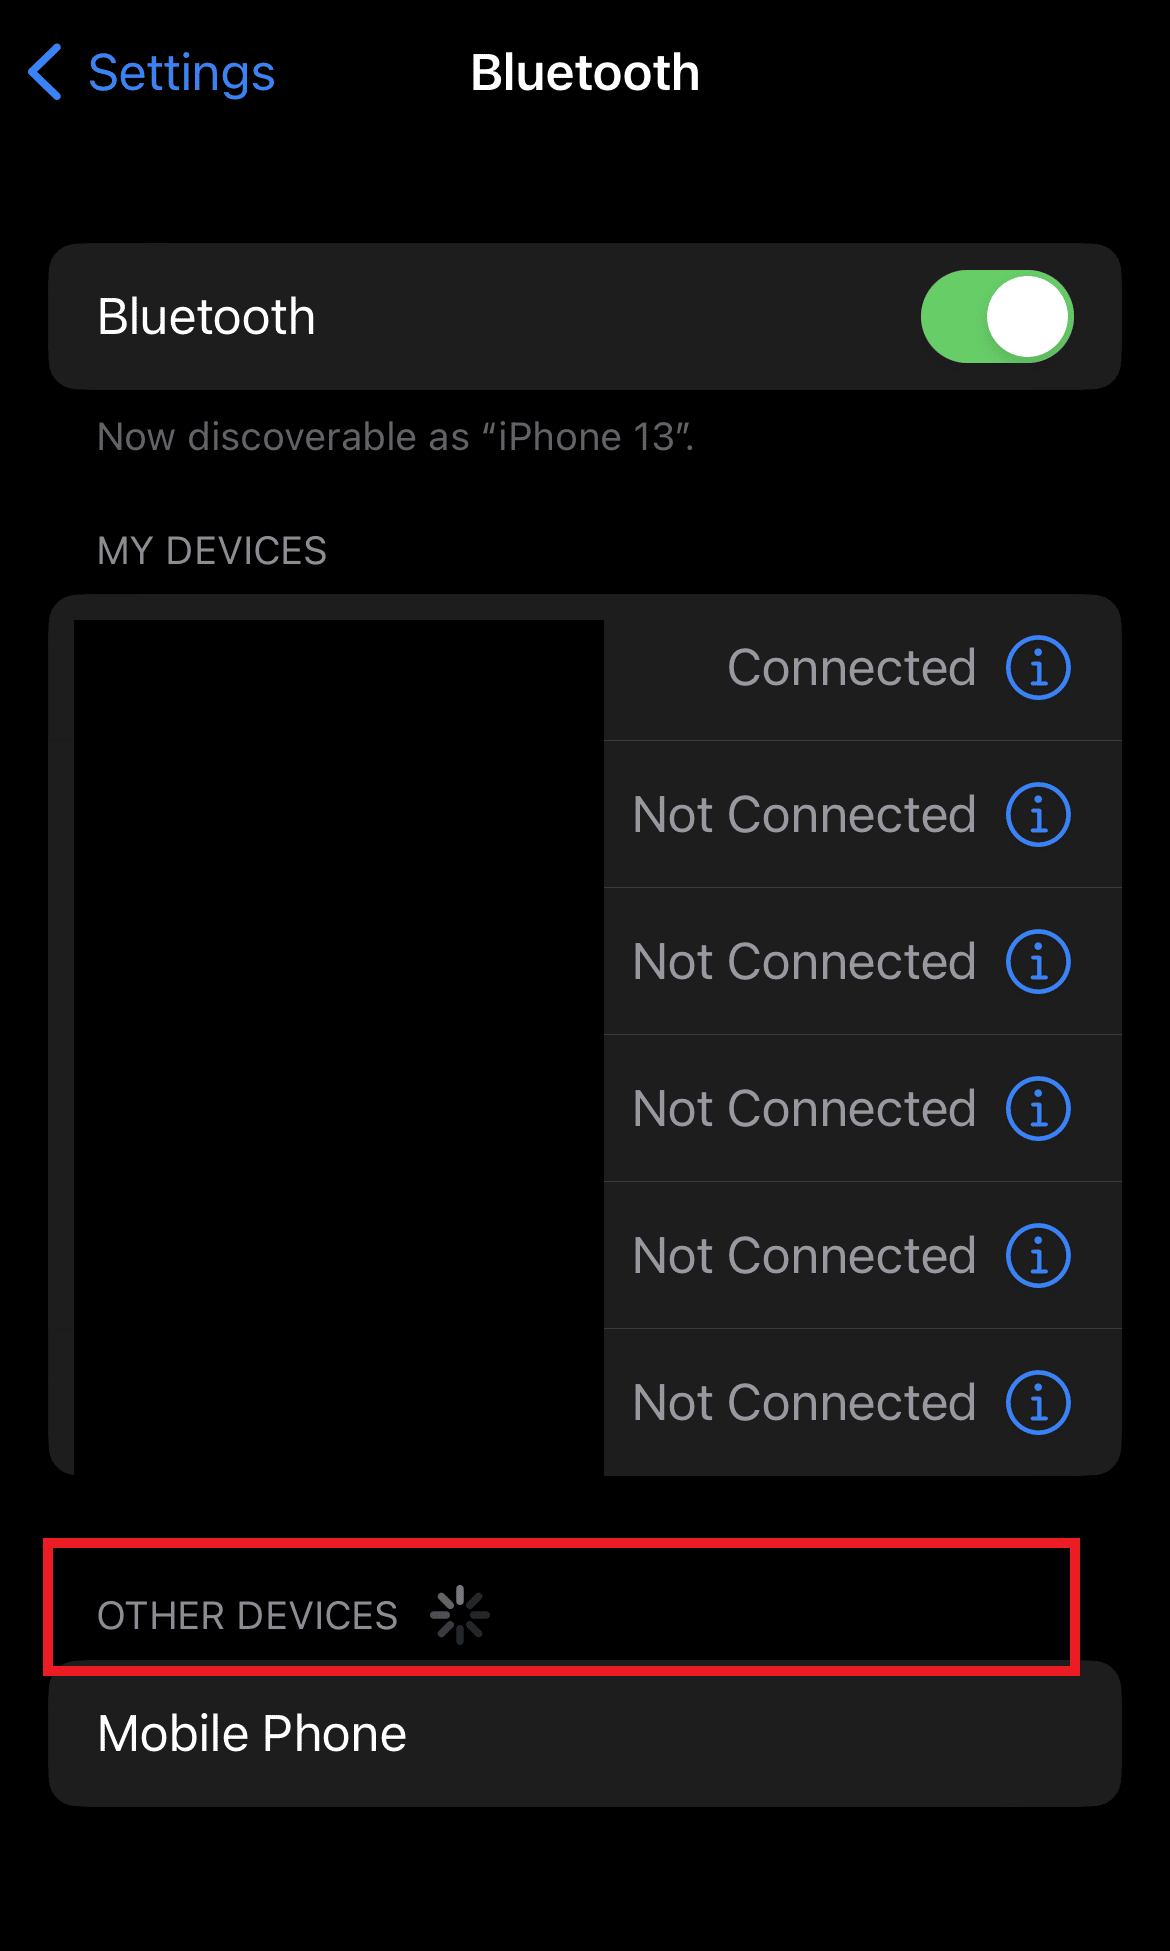Open info for the second device in My Devices
The height and width of the screenshot is (1951, 1170).
(x=1038, y=815)
